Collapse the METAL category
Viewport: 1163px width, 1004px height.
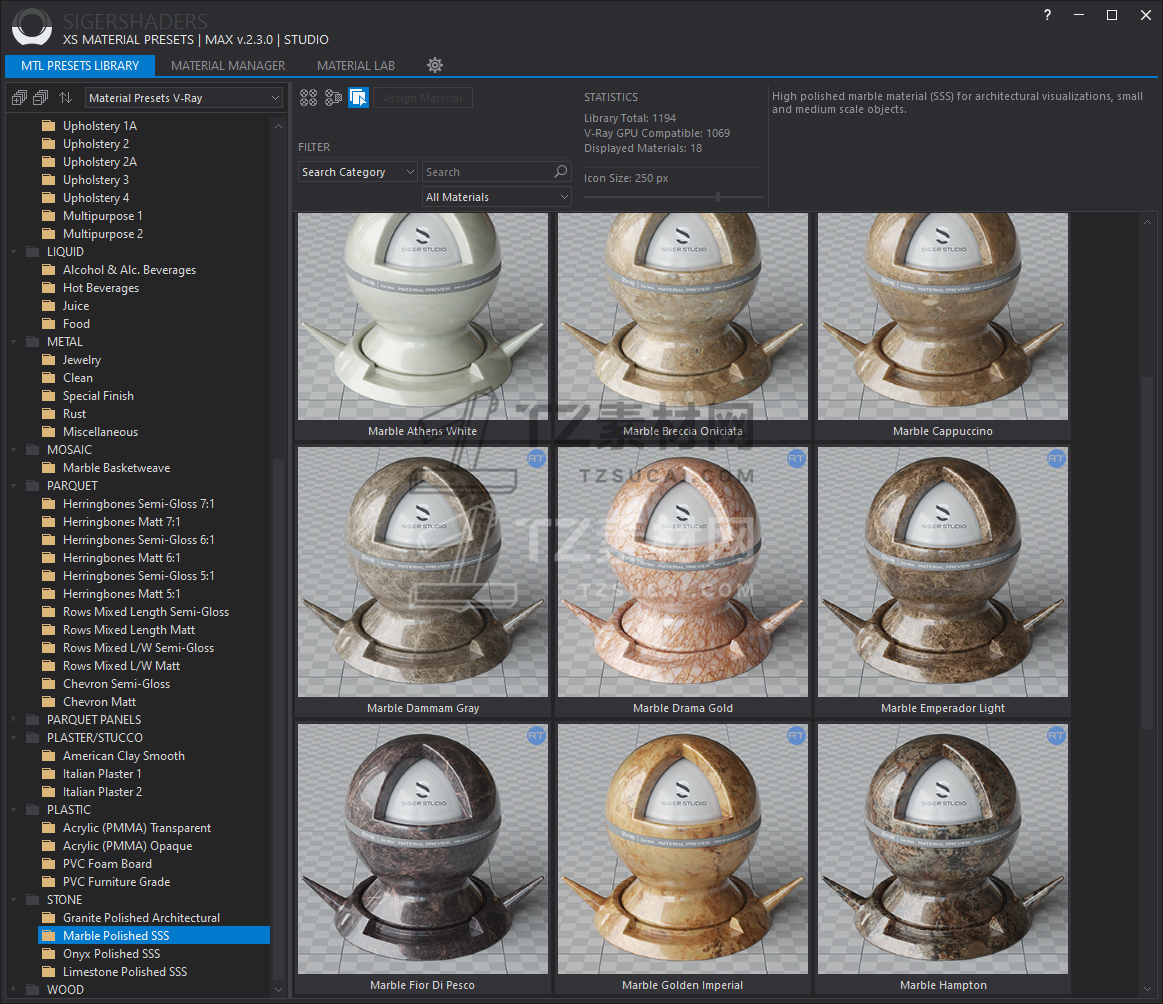[13, 342]
